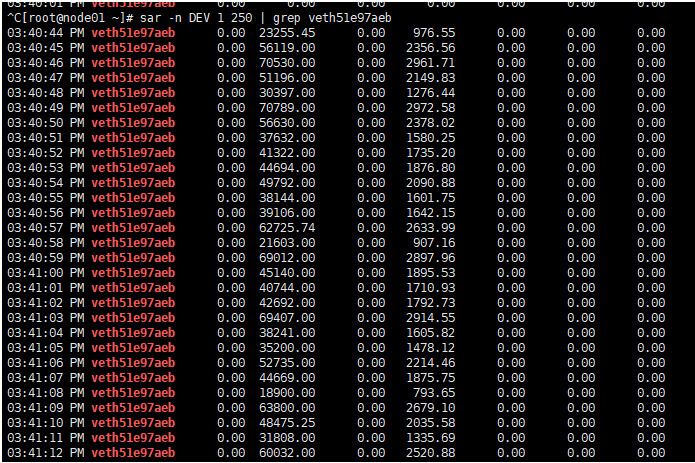Click the command text 'sar -n DEV 1 250'
This screenshot has height=463, width=695.
pos(196,18)
